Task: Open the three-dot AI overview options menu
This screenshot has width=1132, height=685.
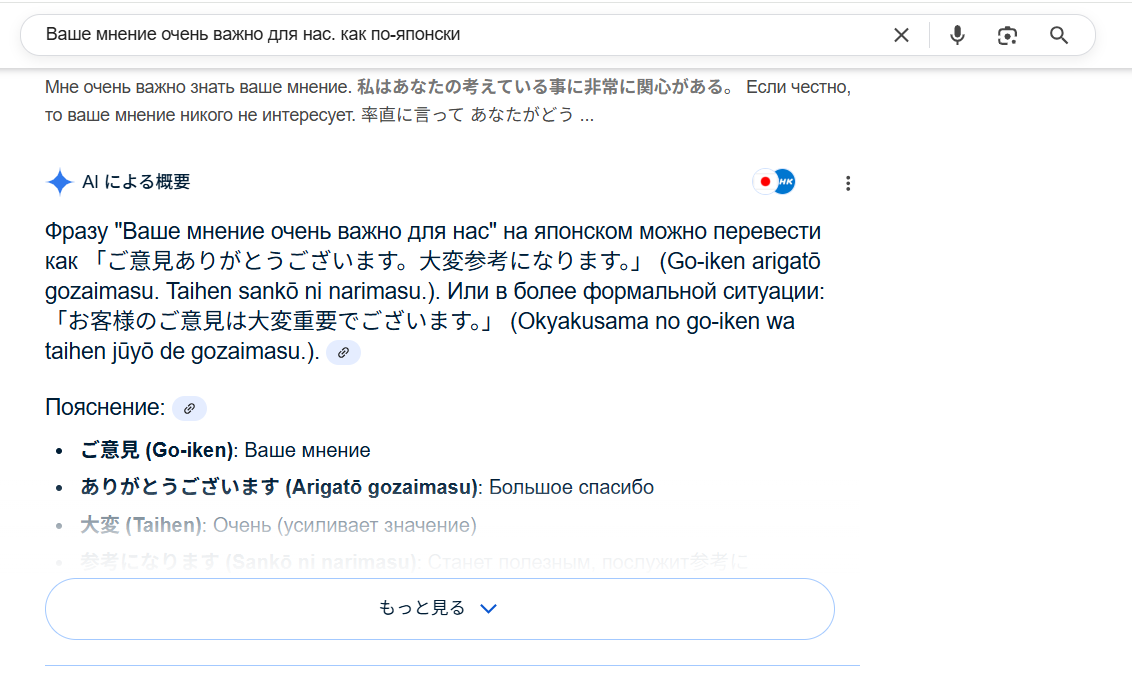Action: (848, 183)
